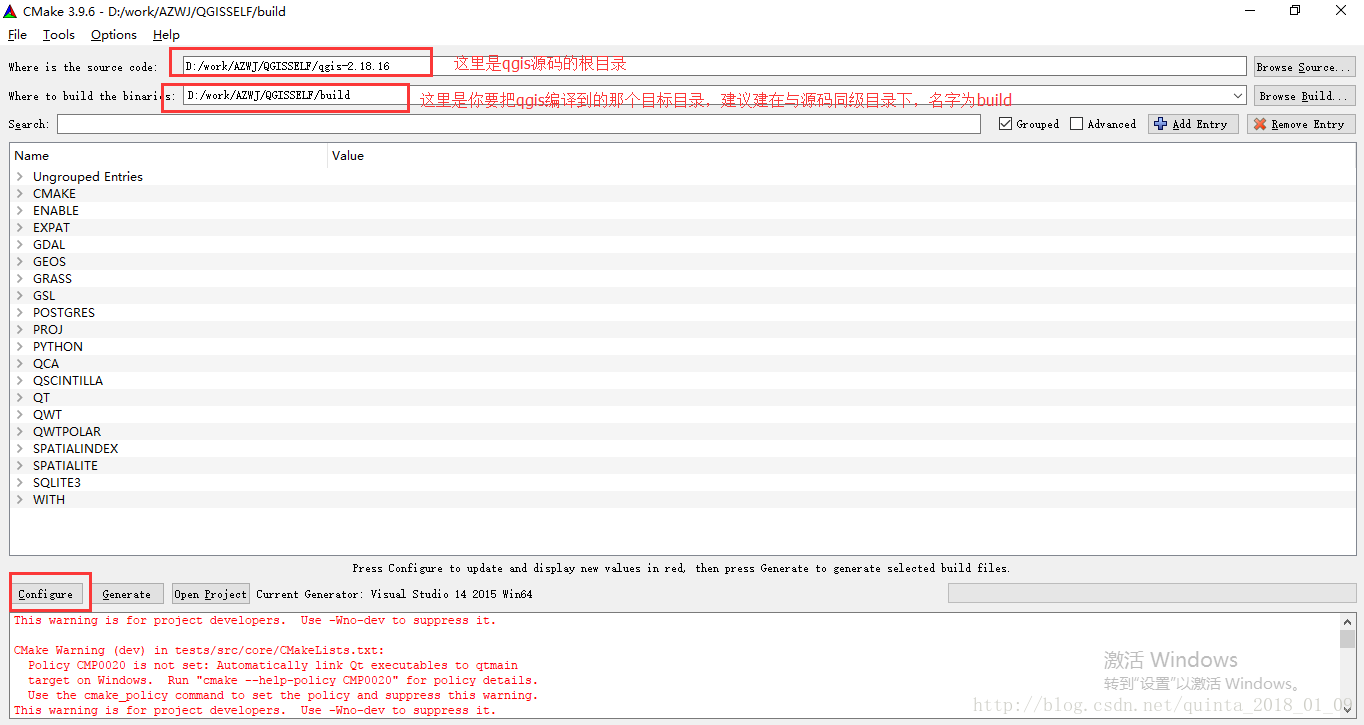Enable the Advanced checkbox

(x=1077, y=124)
